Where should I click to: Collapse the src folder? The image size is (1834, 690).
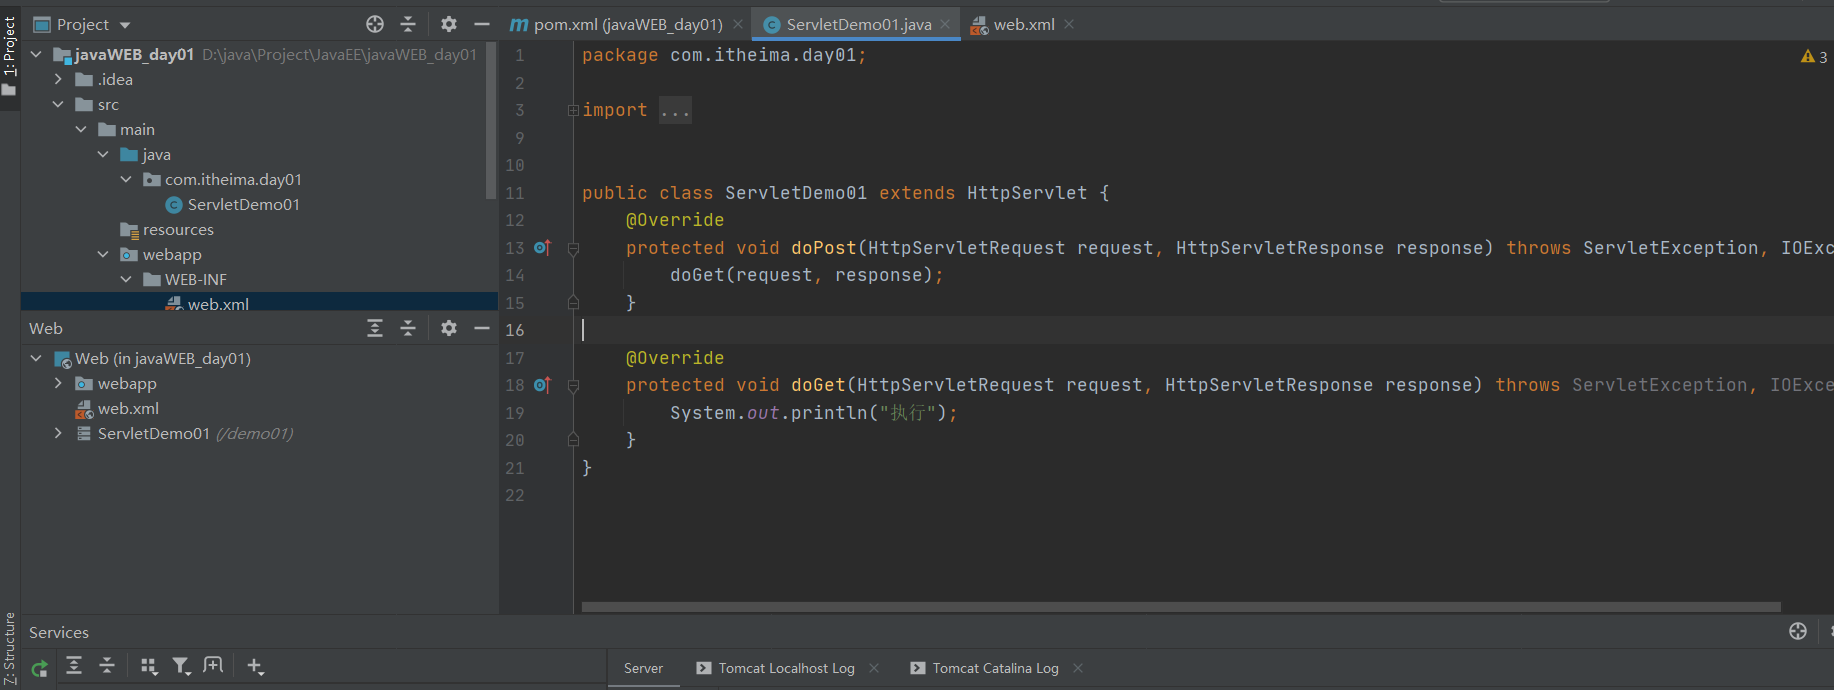coord(58,104)
